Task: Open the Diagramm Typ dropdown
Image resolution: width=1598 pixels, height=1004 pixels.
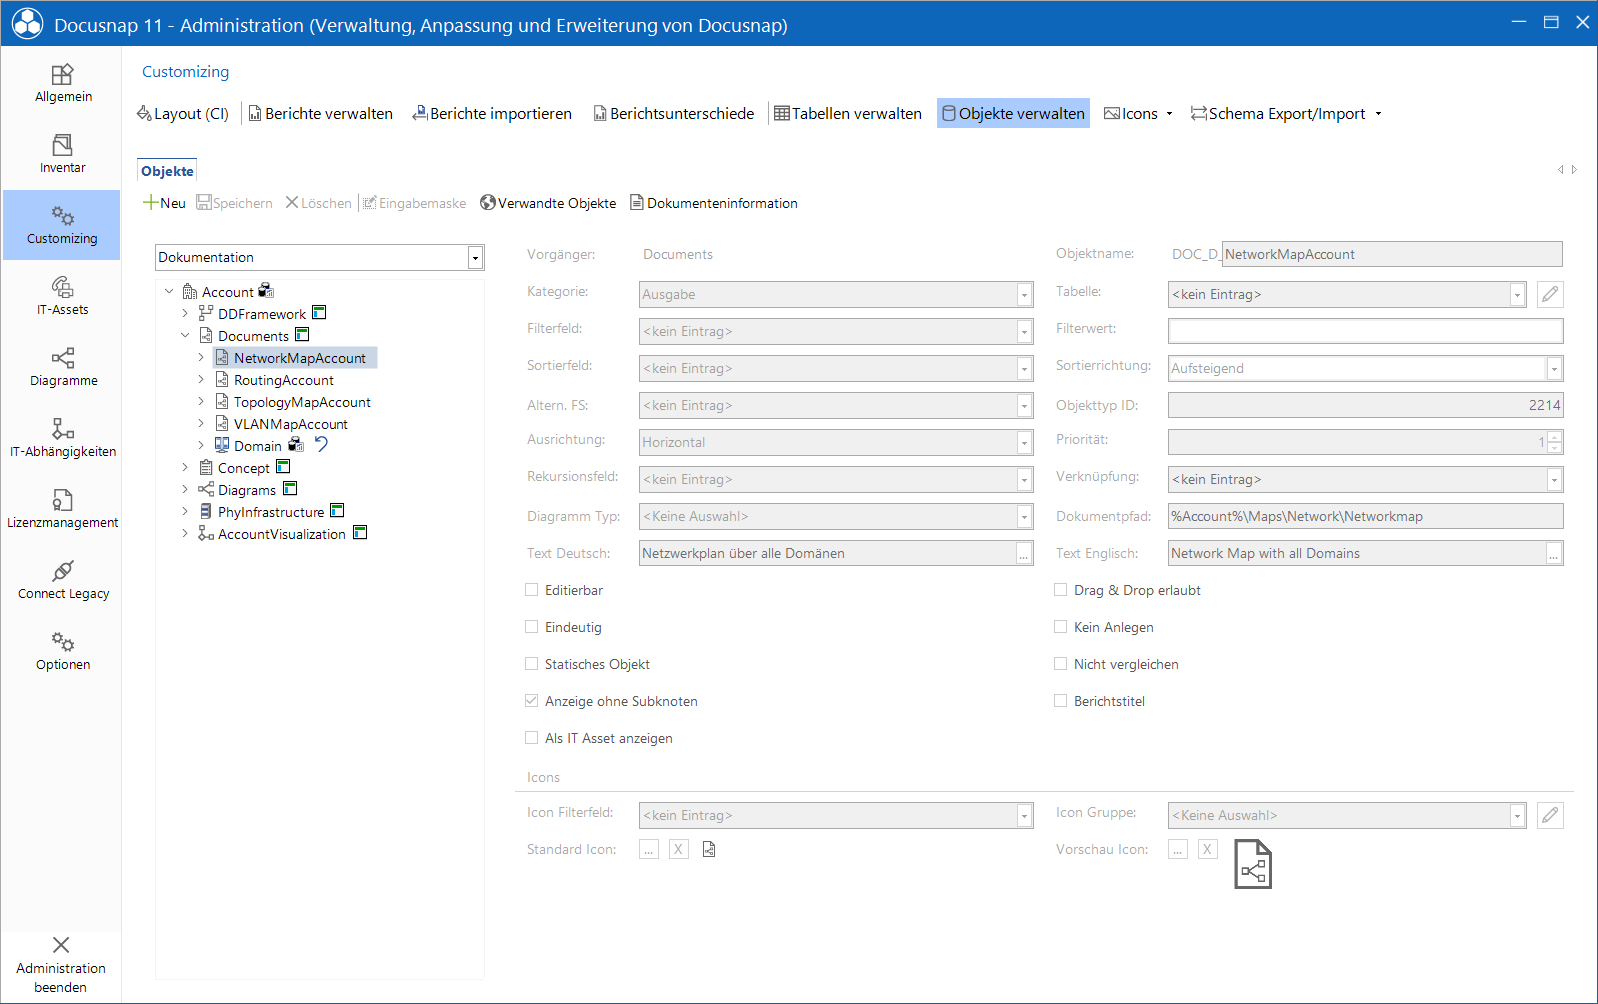Action: (x=1025, y=517)
